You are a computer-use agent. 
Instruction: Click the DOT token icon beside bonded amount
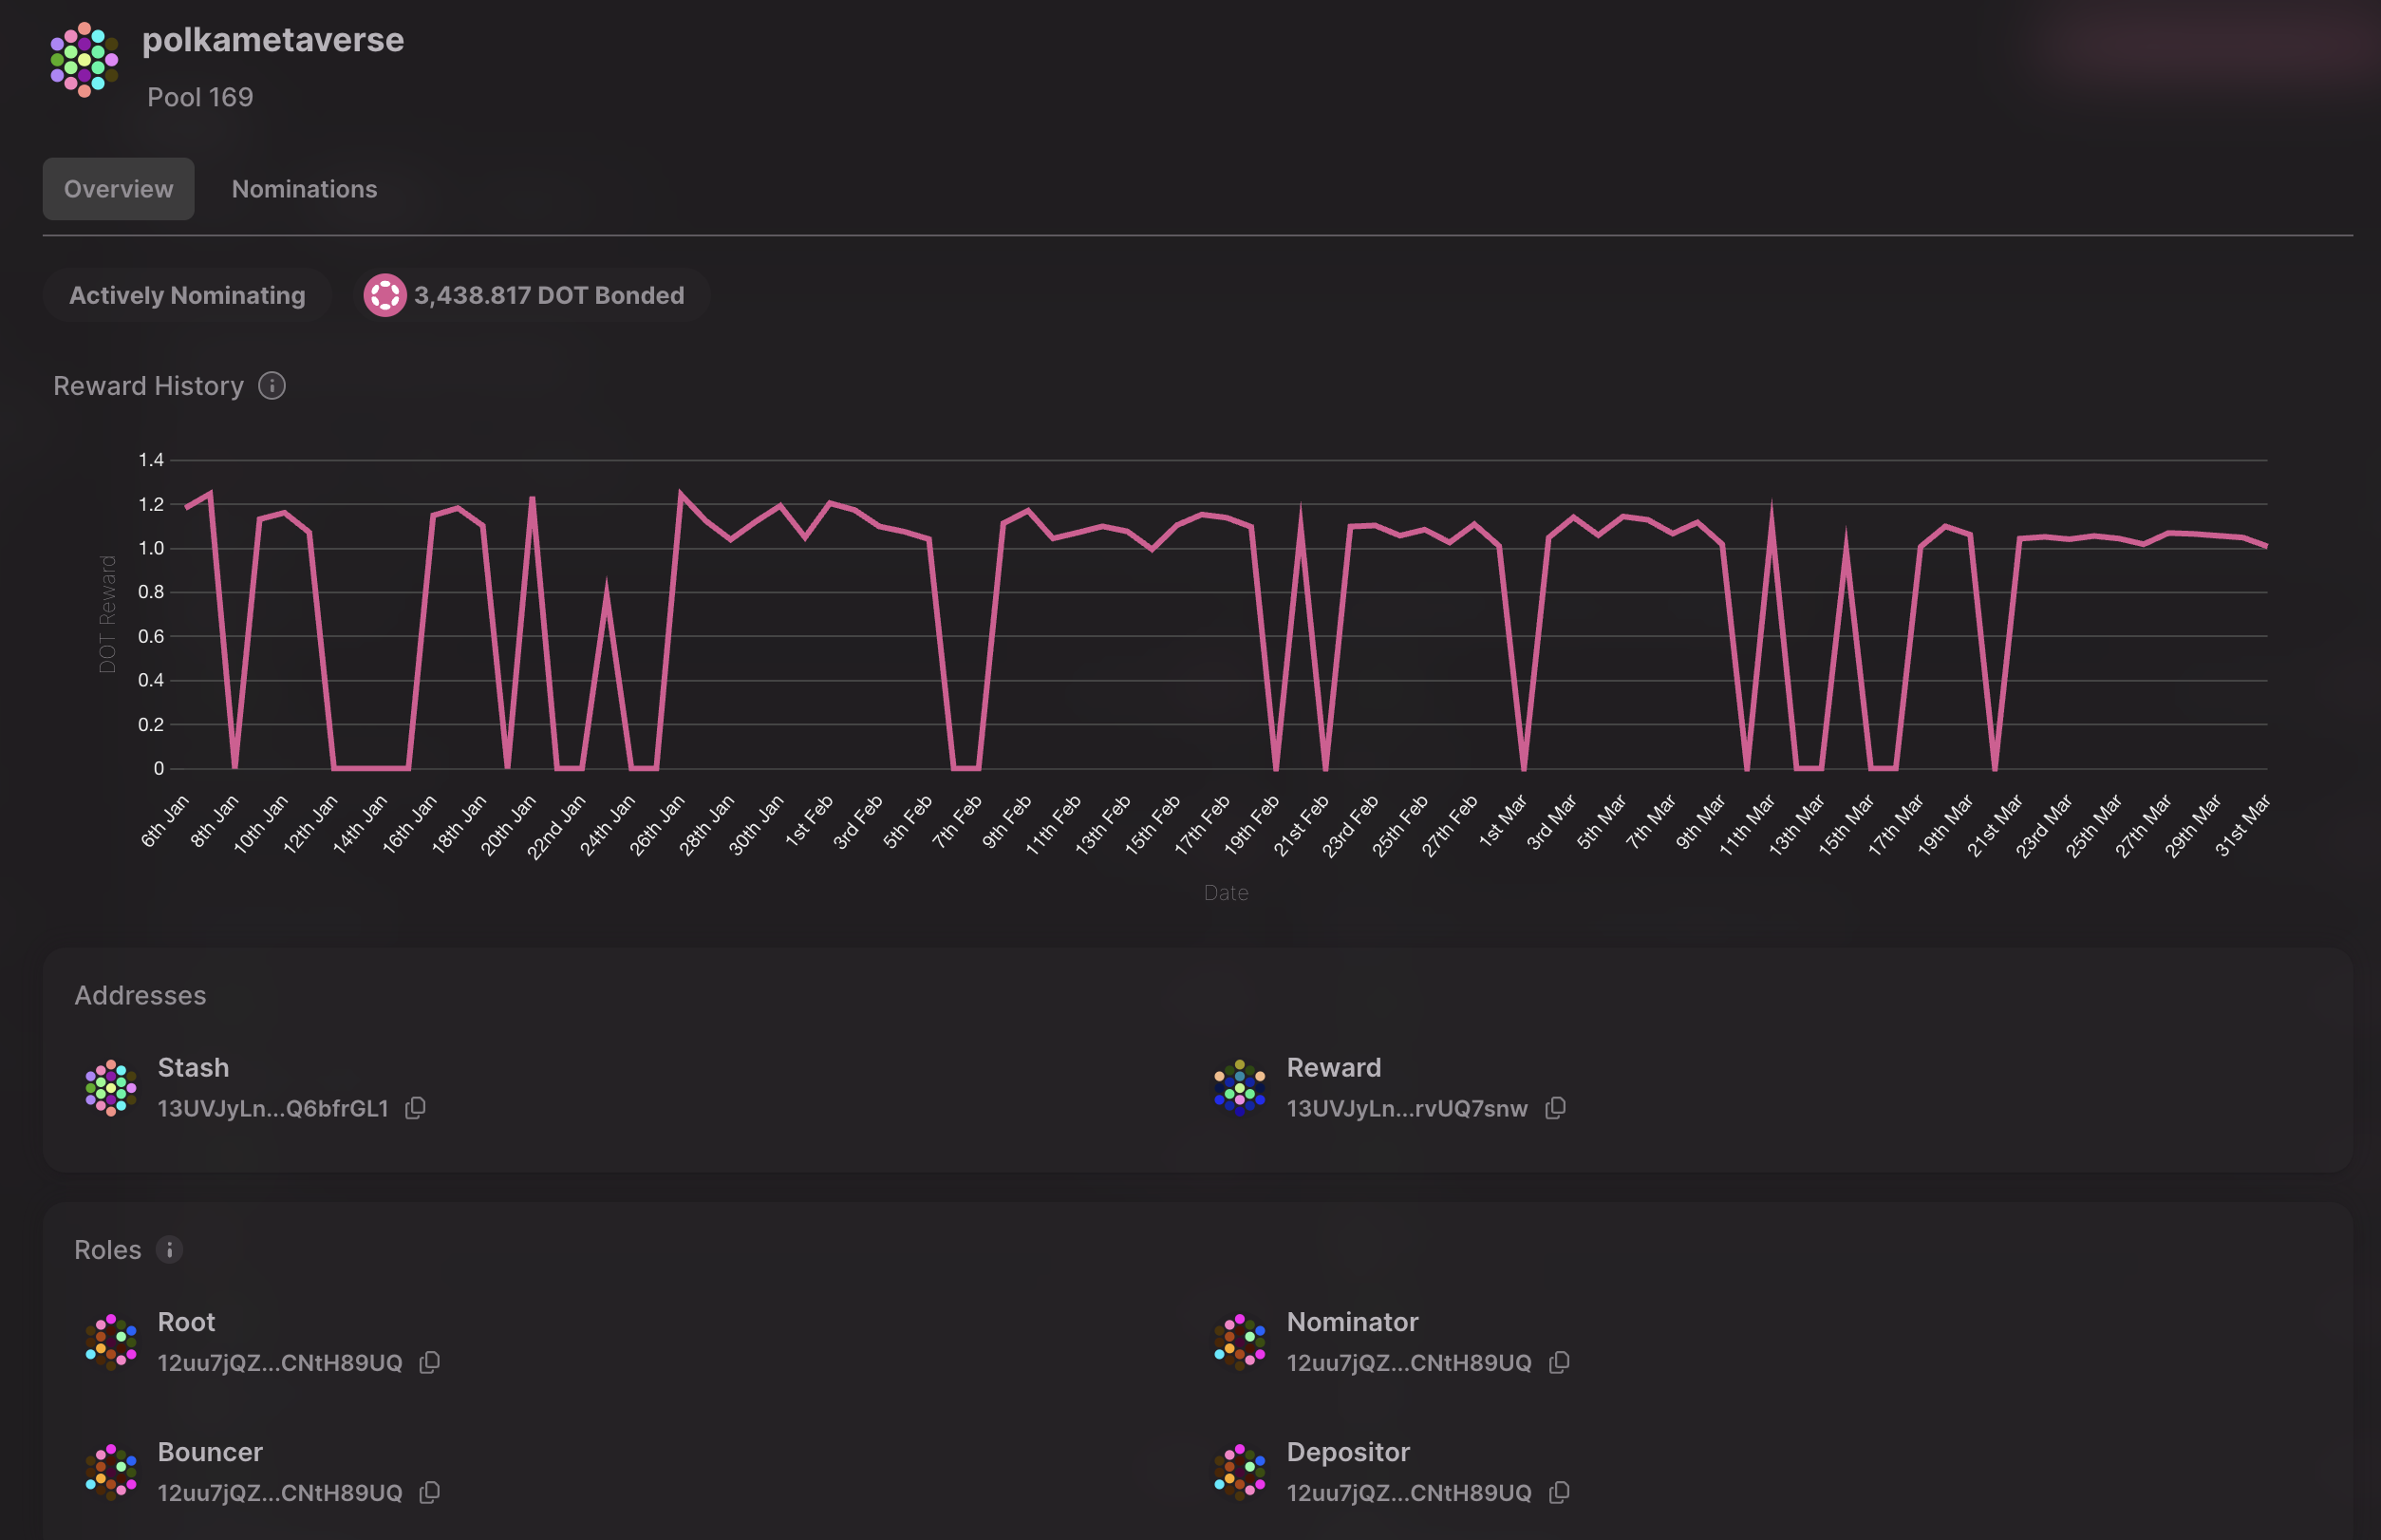coord(385,295)
